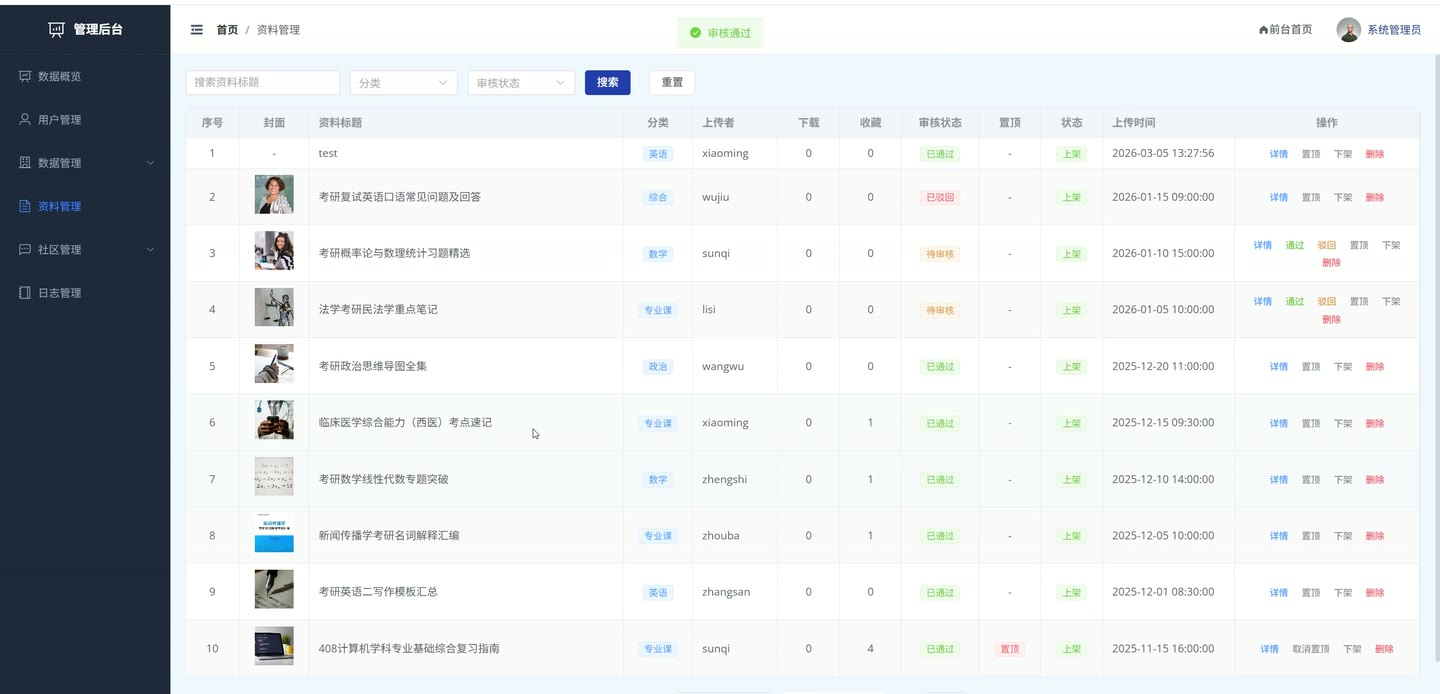Click 详情 for the 408计算机 row
This screenshot has height=694, width=1440.
click(1270, 649)
